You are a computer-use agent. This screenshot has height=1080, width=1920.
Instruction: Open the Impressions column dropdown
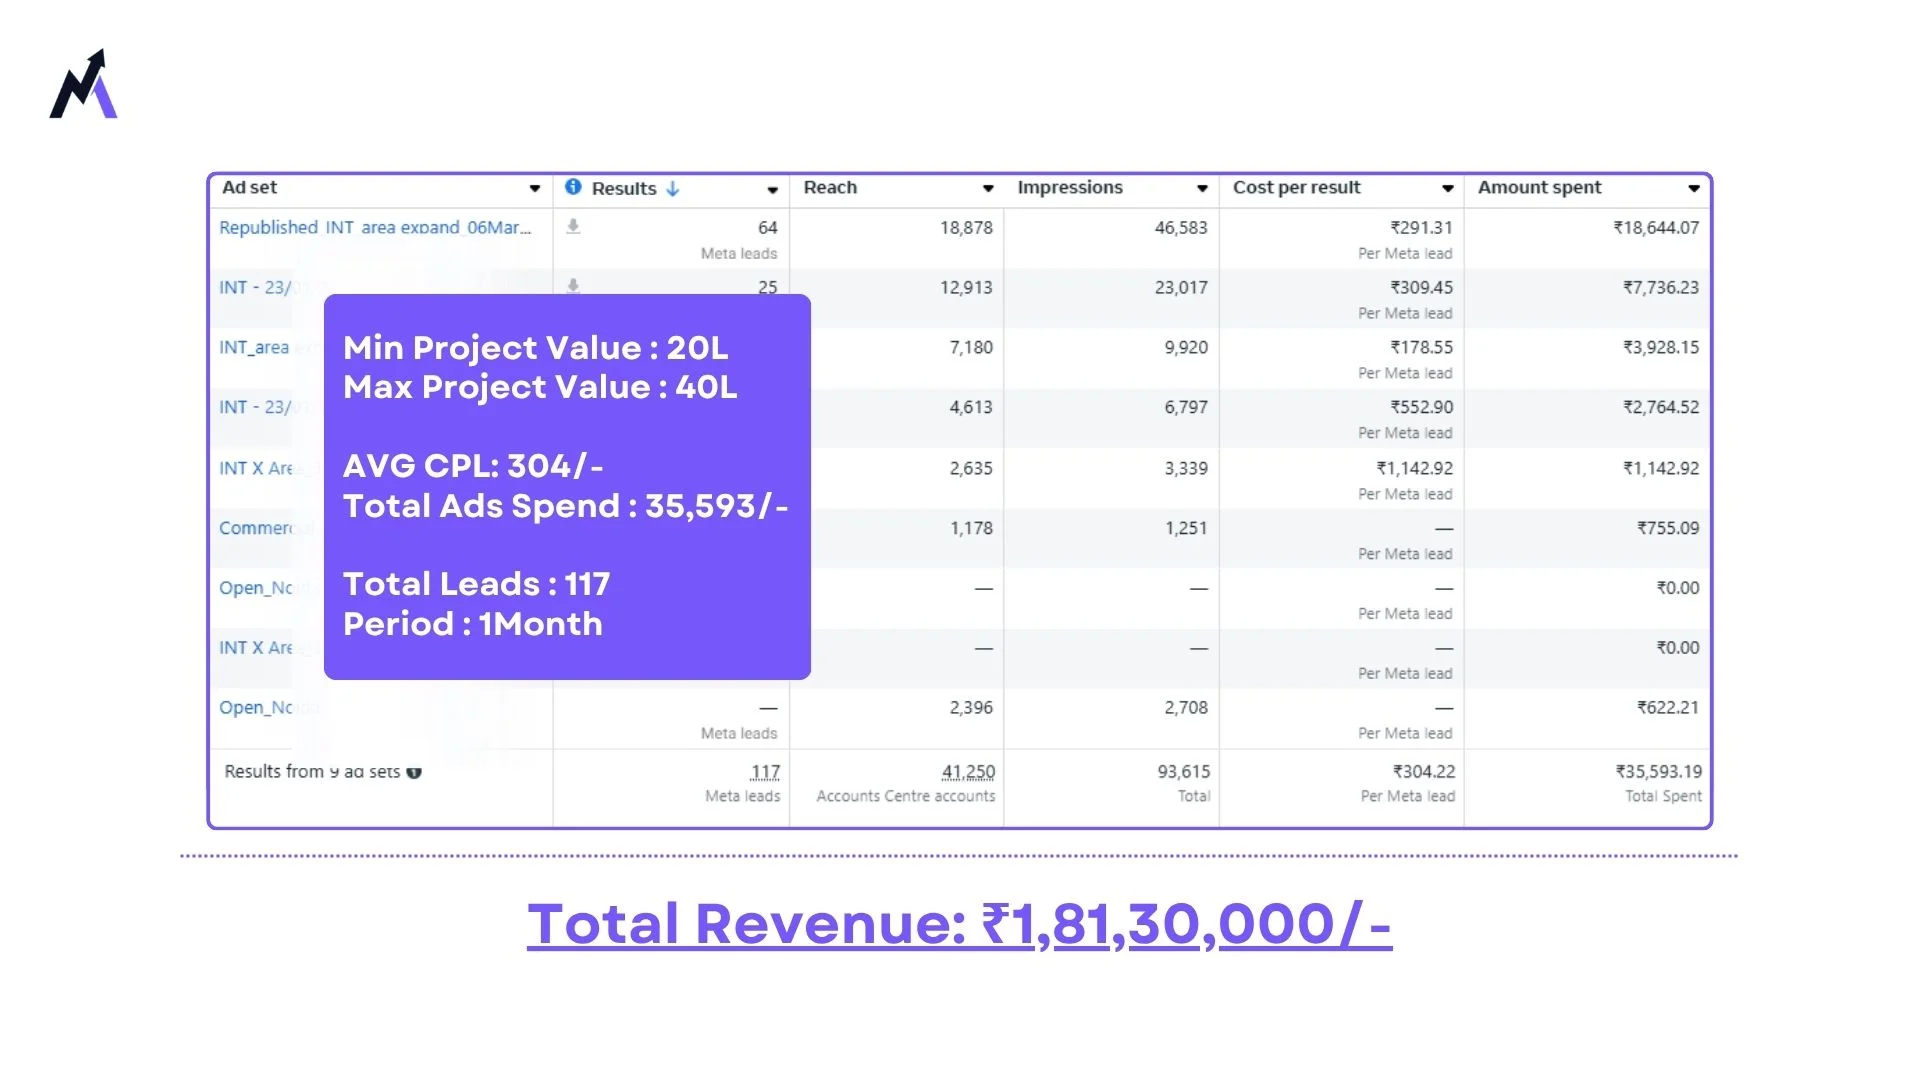[1202, 188]
